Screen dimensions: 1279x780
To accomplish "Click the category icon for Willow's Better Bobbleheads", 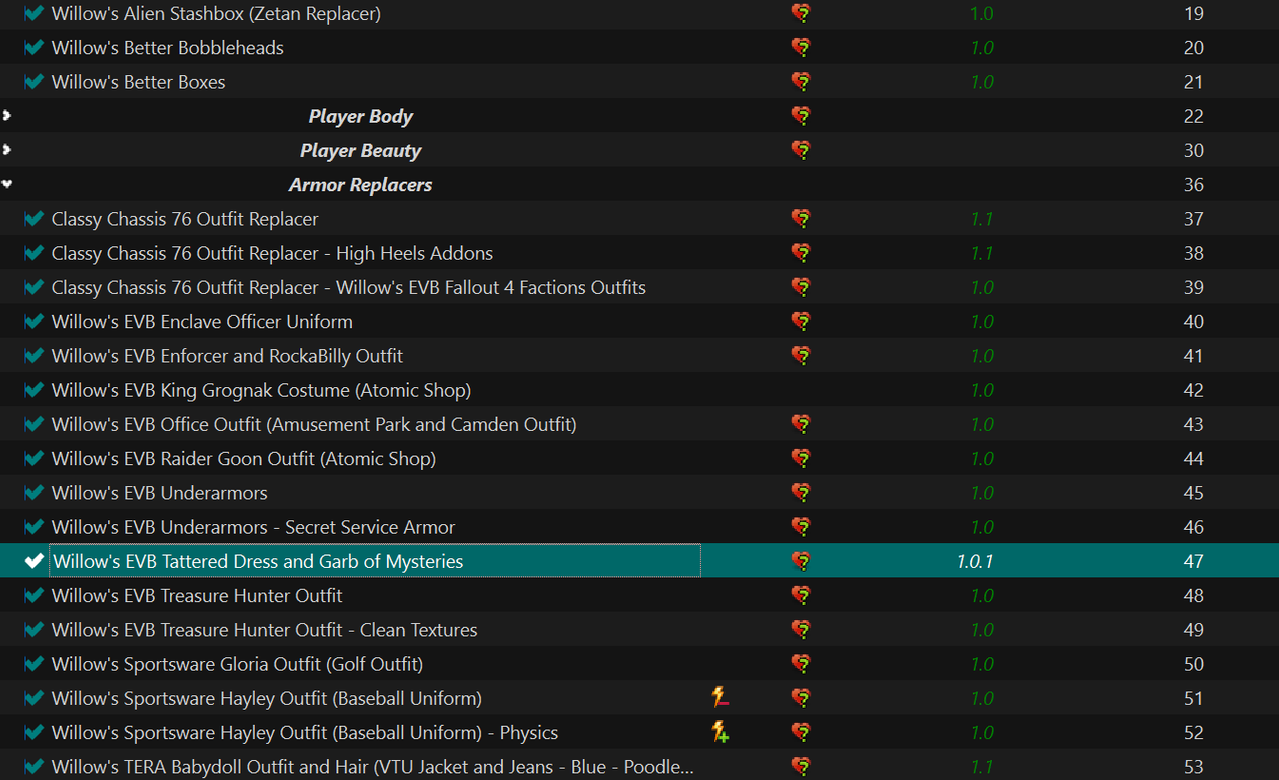I will (801, 48).
